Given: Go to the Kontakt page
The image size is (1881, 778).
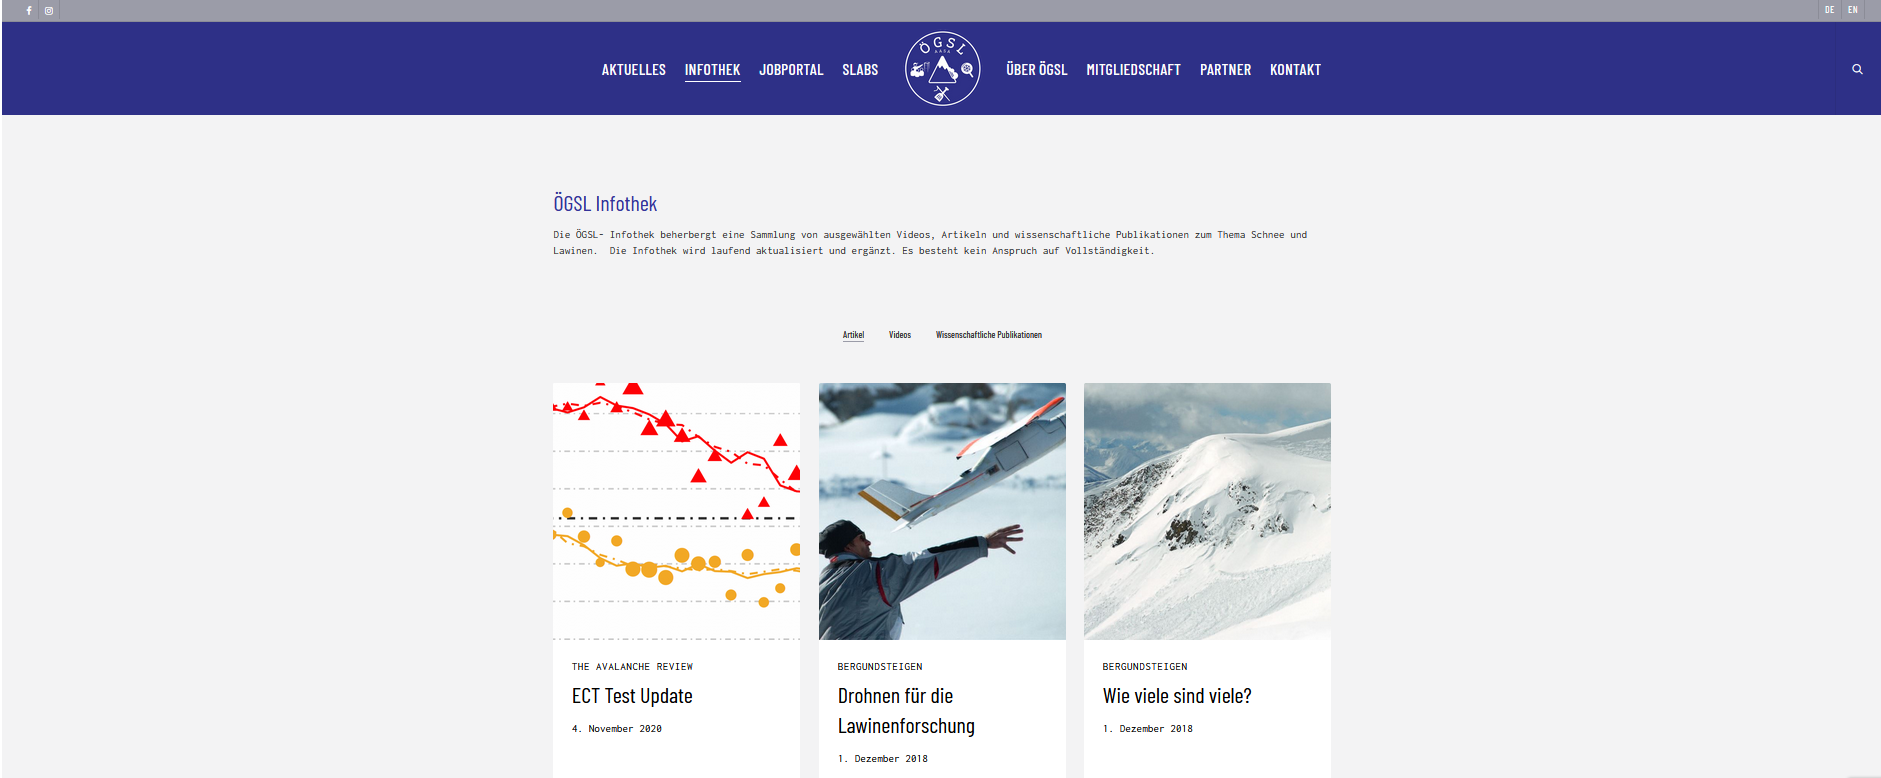Looking at the screenshot, I should click(x=1295, y=70).
